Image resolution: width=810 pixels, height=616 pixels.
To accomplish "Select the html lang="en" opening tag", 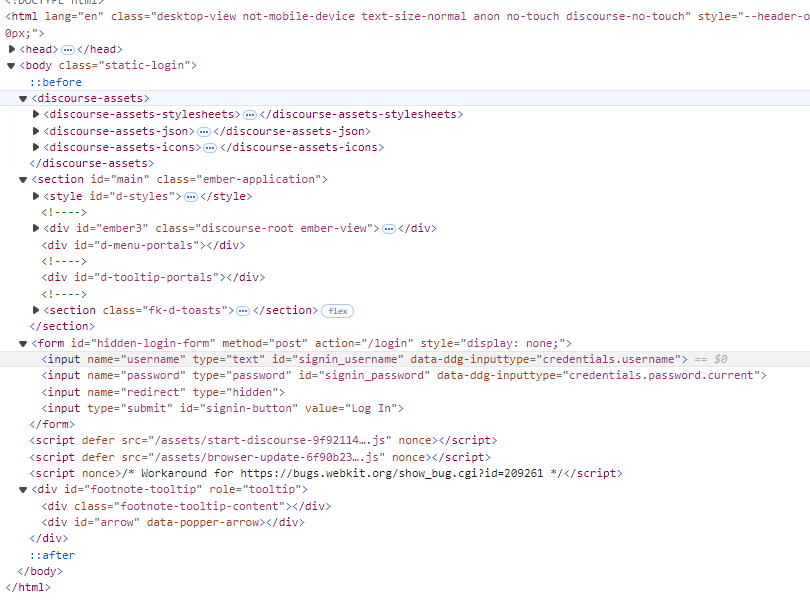I will (x=405, y=24).
